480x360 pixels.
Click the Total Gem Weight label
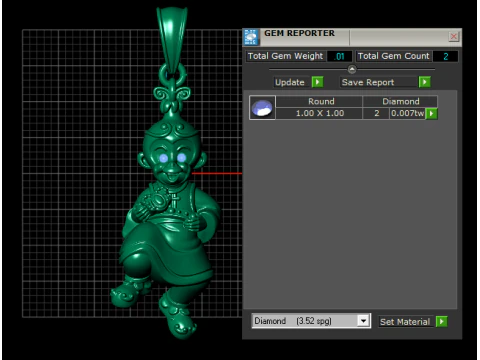point(285,56)
